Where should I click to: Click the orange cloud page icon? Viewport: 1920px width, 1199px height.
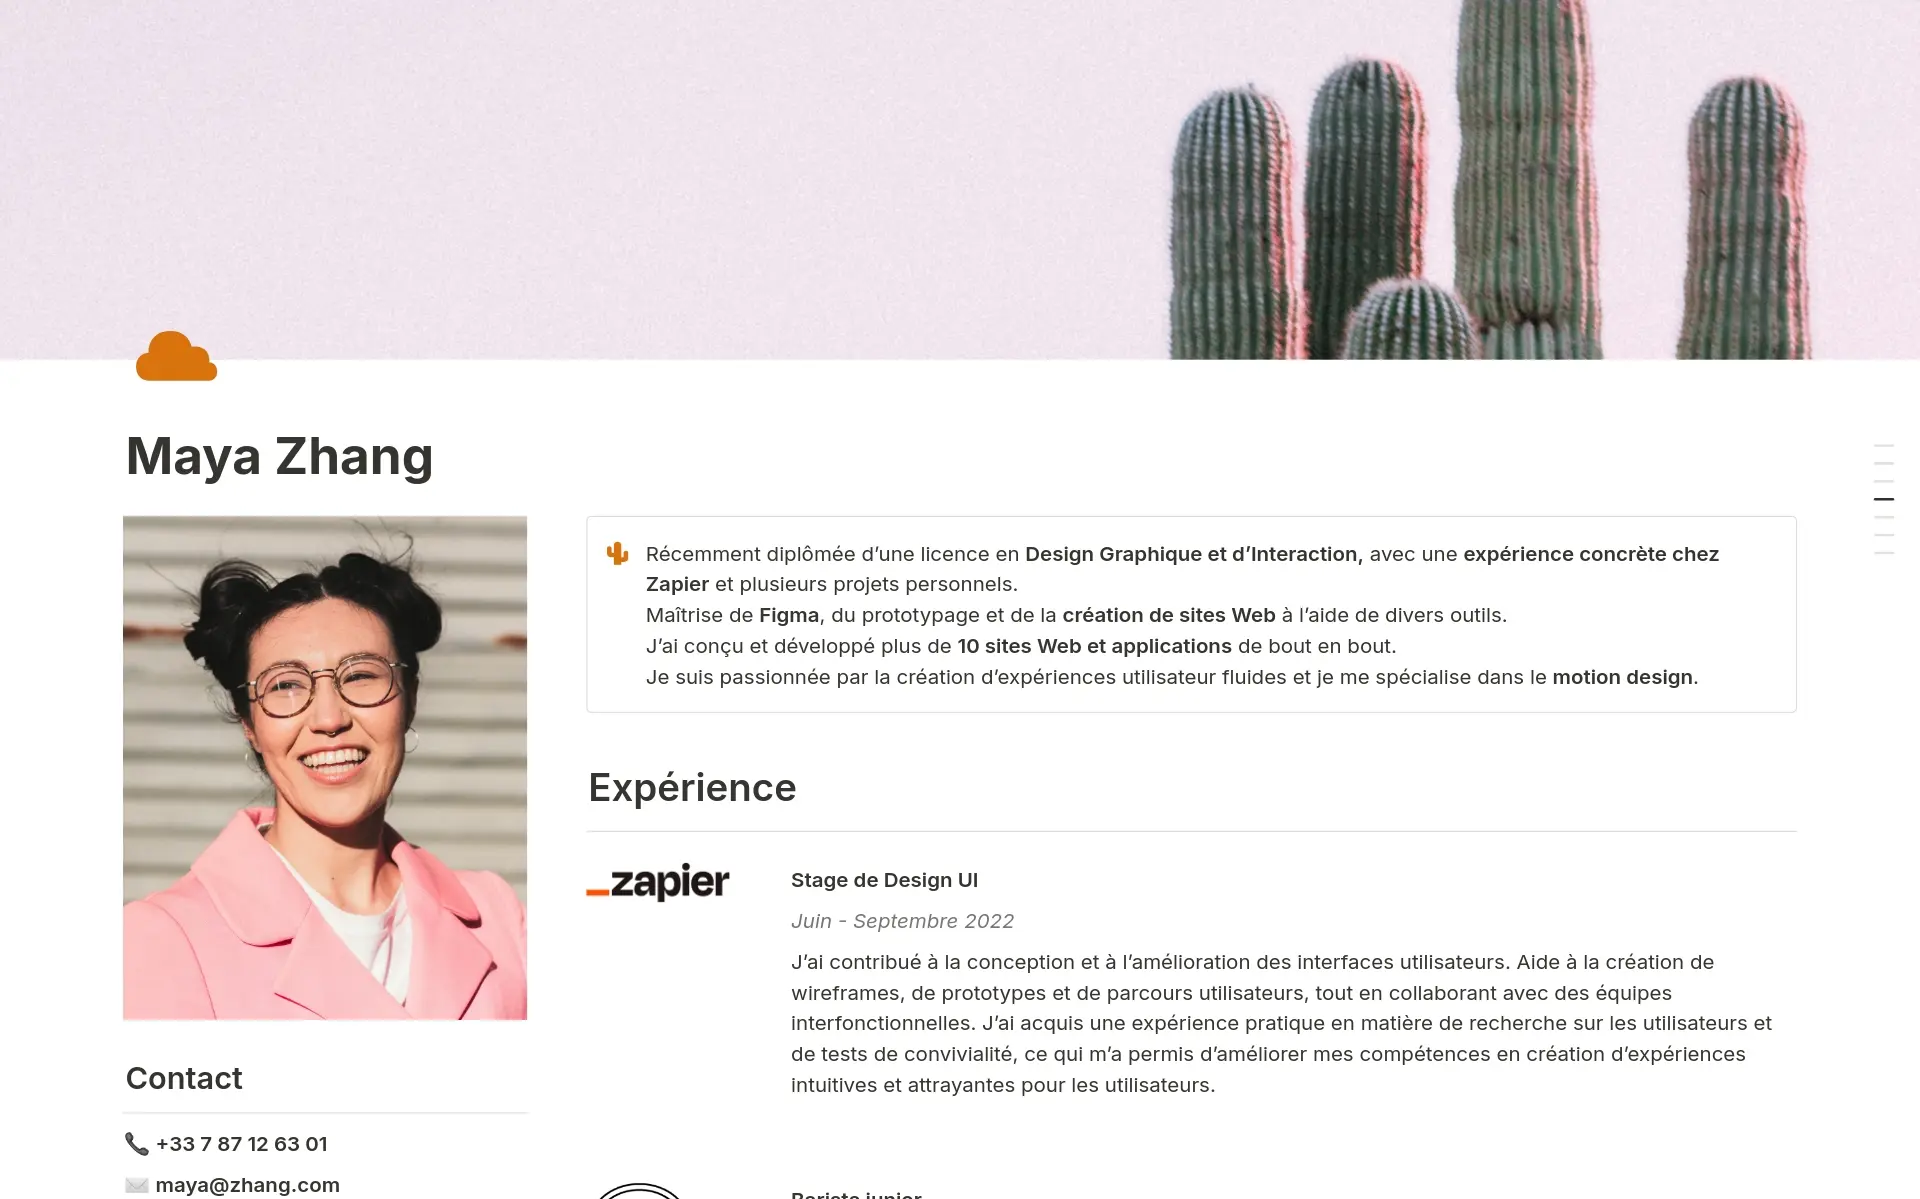(176, 356)
